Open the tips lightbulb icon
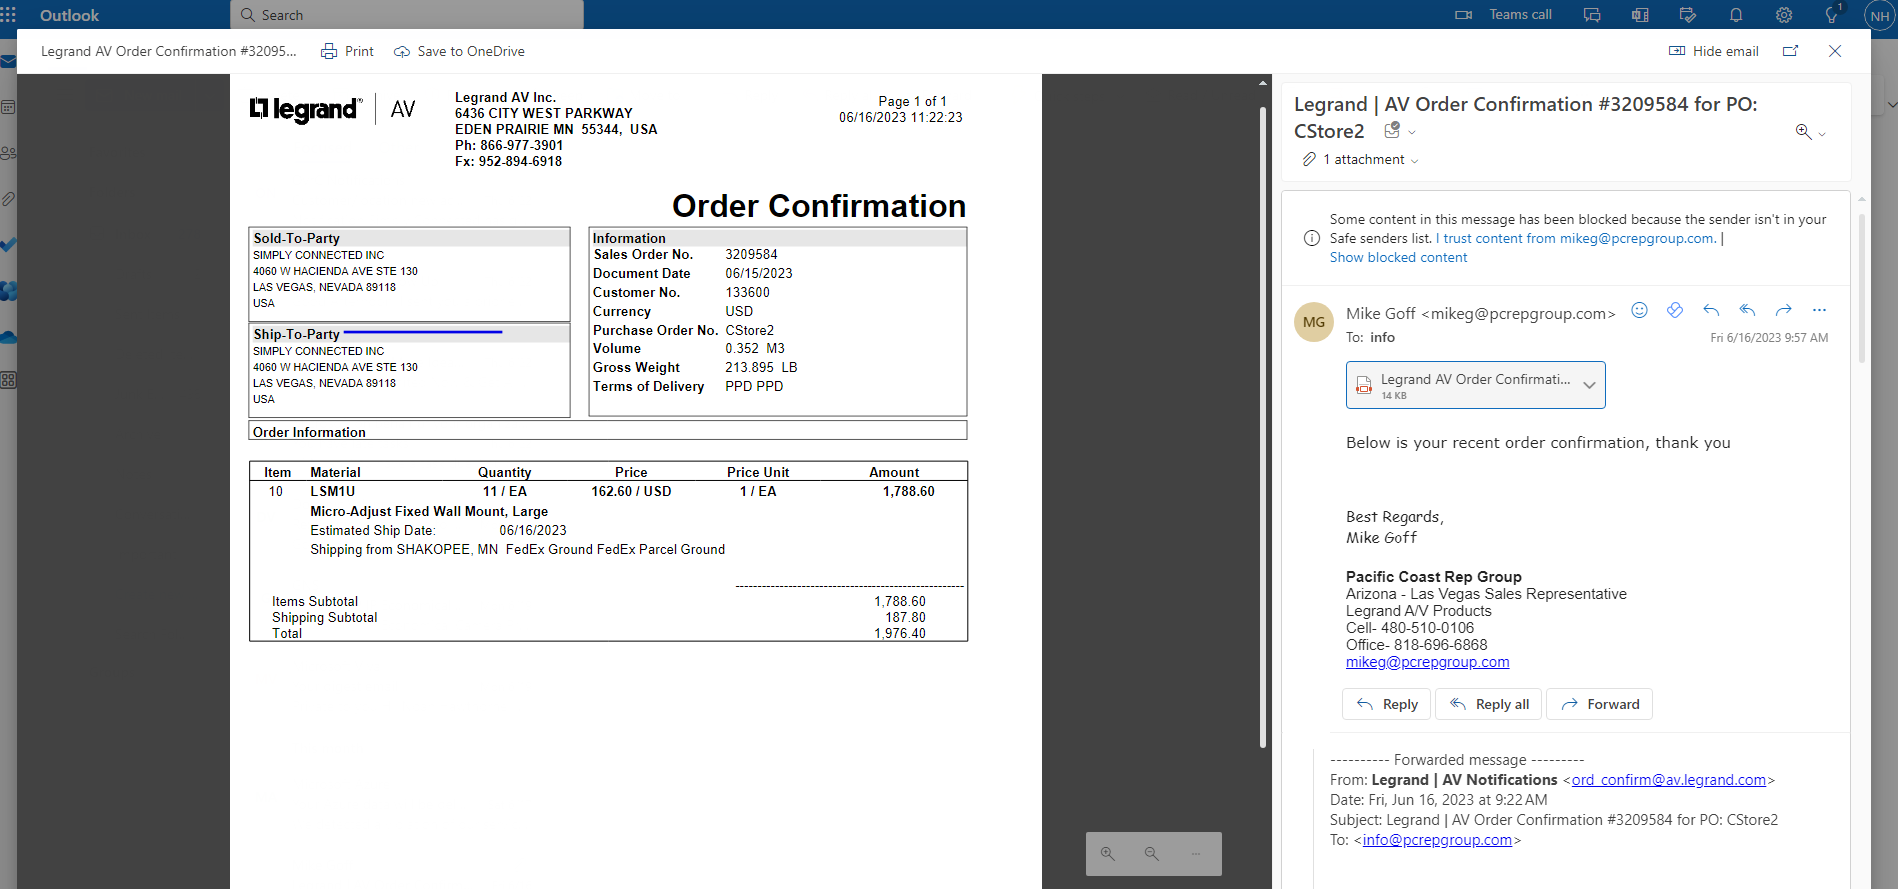This screenshot has width=1898, height=889. [x=1832, y=15]
